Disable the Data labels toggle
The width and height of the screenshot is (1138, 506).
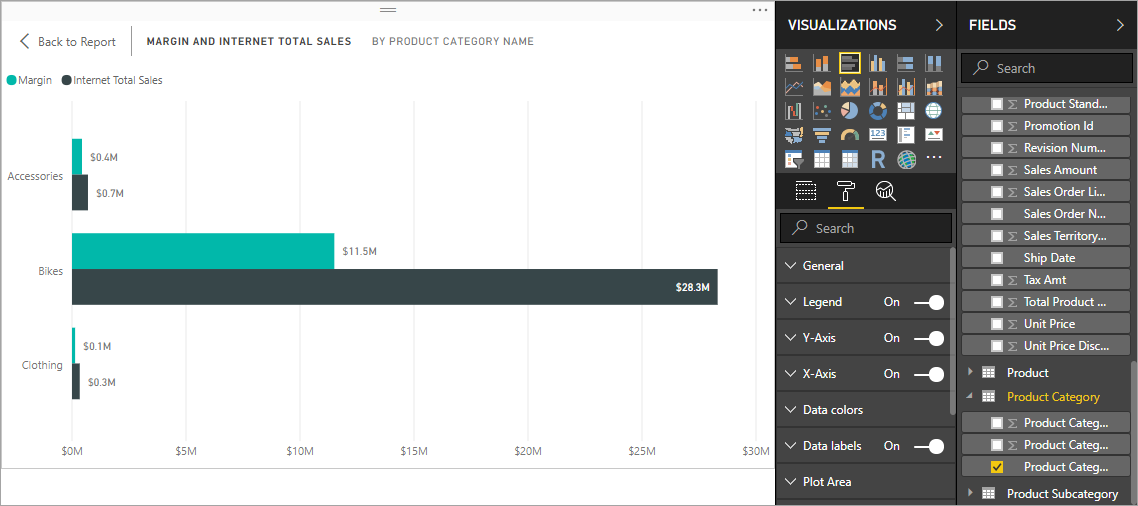click(929, 446)
